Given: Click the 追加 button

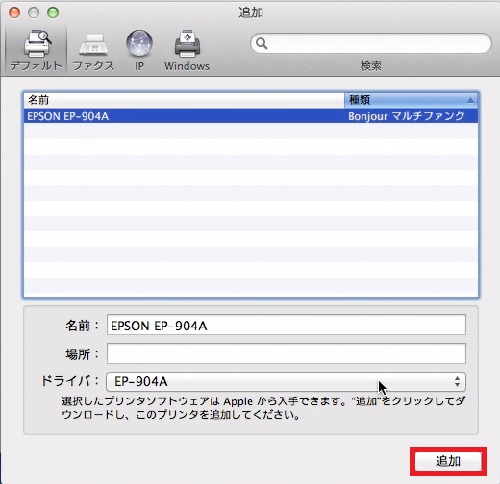Looking at the screenshot, I should (x=448, y=461).
